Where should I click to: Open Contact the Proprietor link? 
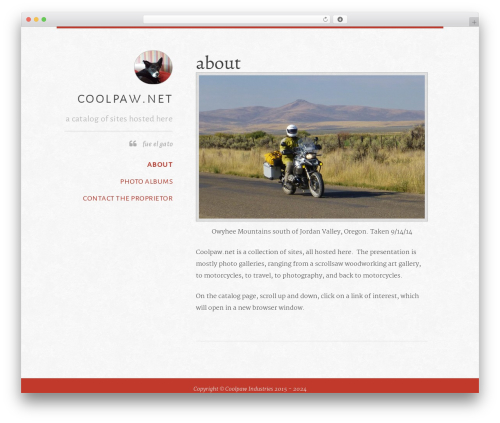pos(128,199)
